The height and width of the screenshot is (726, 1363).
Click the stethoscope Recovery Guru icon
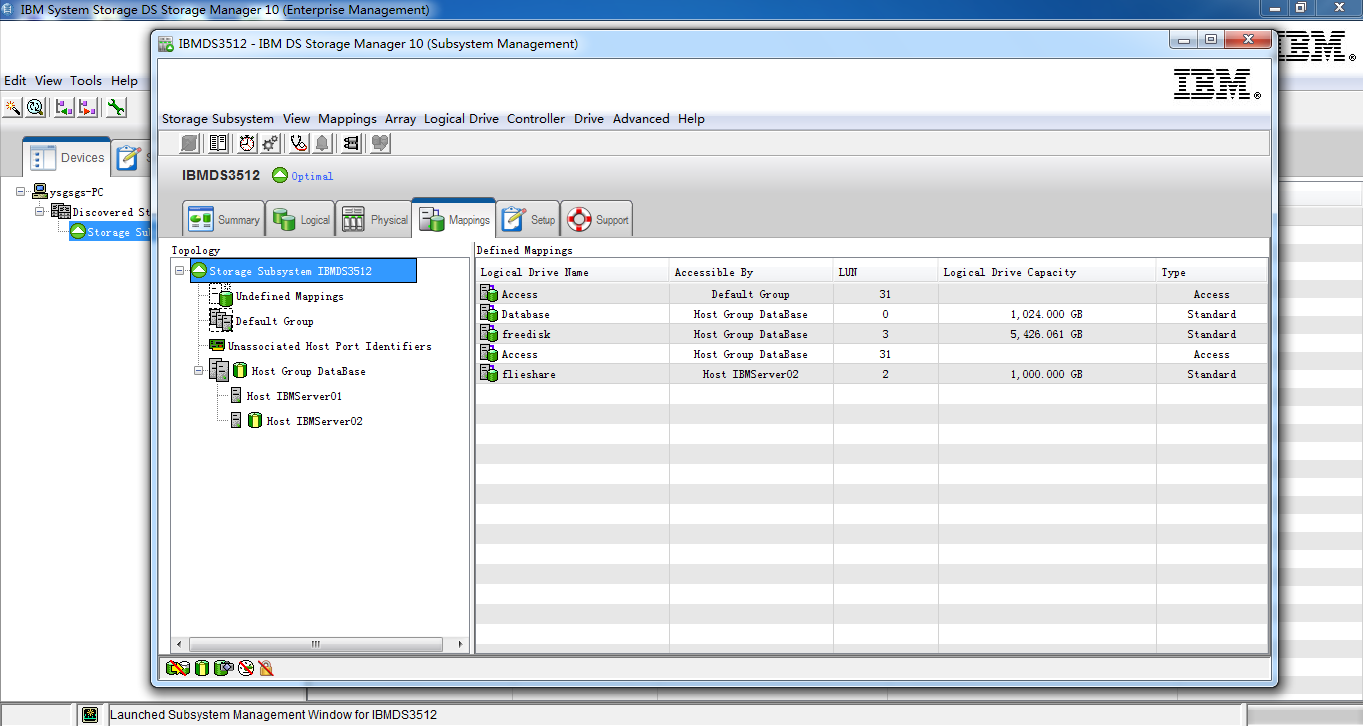(299, 143)
